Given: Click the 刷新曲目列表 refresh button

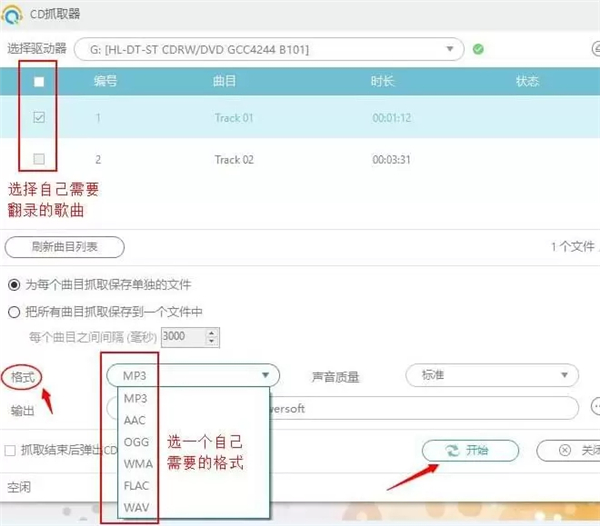Looking at the screenshot, I should pos(65,247).
